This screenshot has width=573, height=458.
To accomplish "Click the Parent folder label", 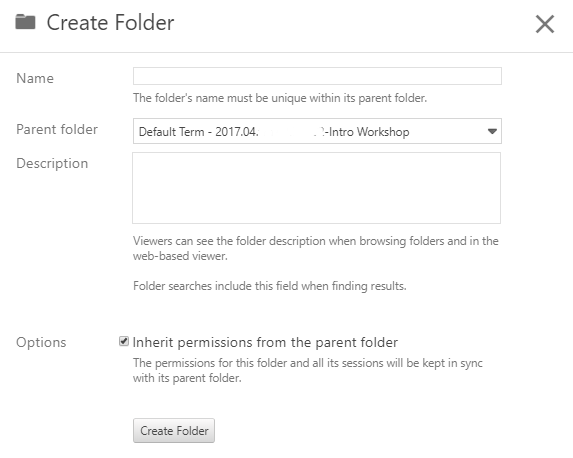I will 57,129.
